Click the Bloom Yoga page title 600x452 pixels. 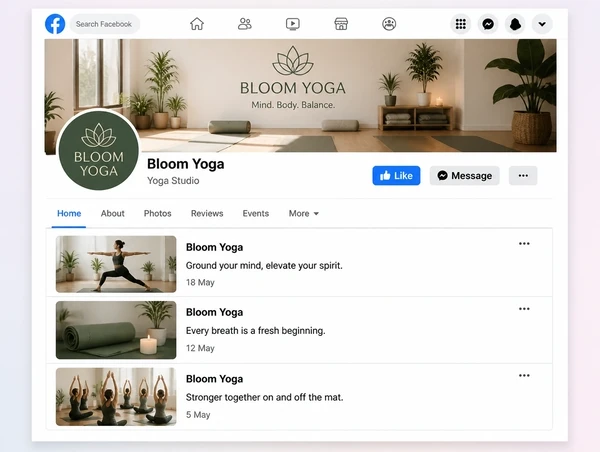(x=186, y=164)
